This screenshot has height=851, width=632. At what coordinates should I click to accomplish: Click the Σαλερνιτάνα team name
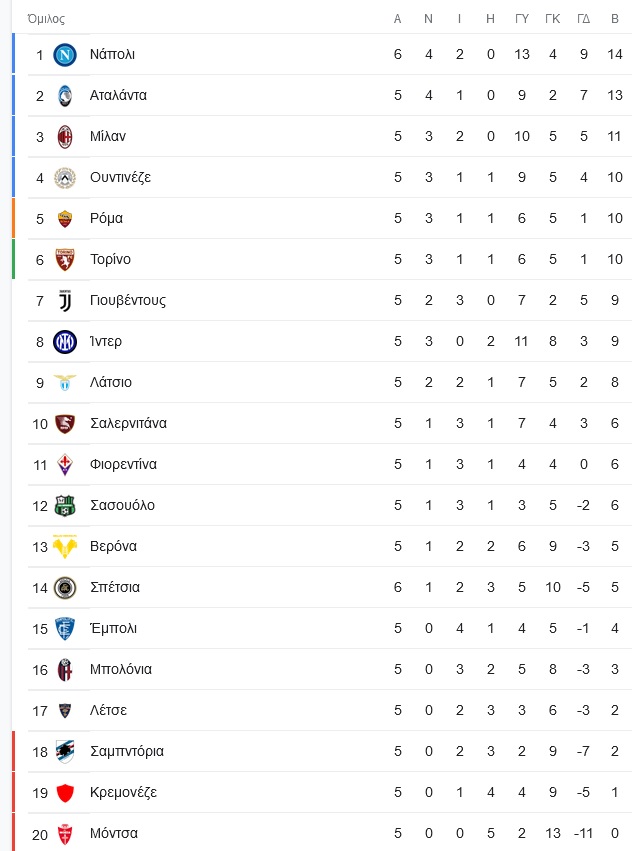128,423
